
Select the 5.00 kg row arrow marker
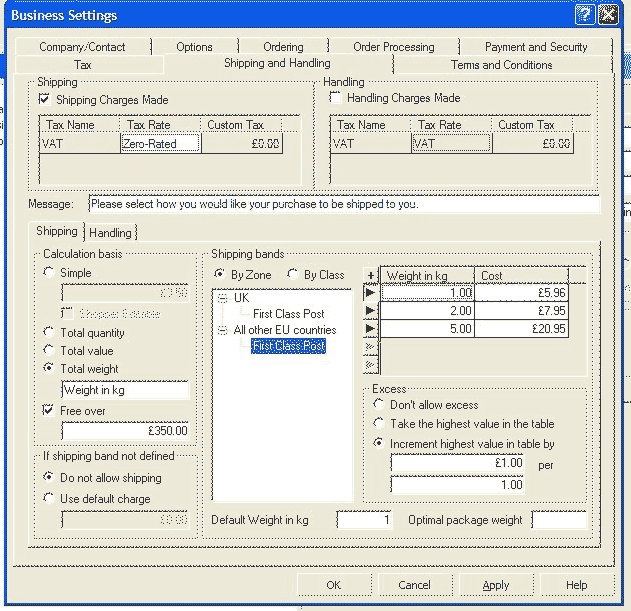click(370, 328)
